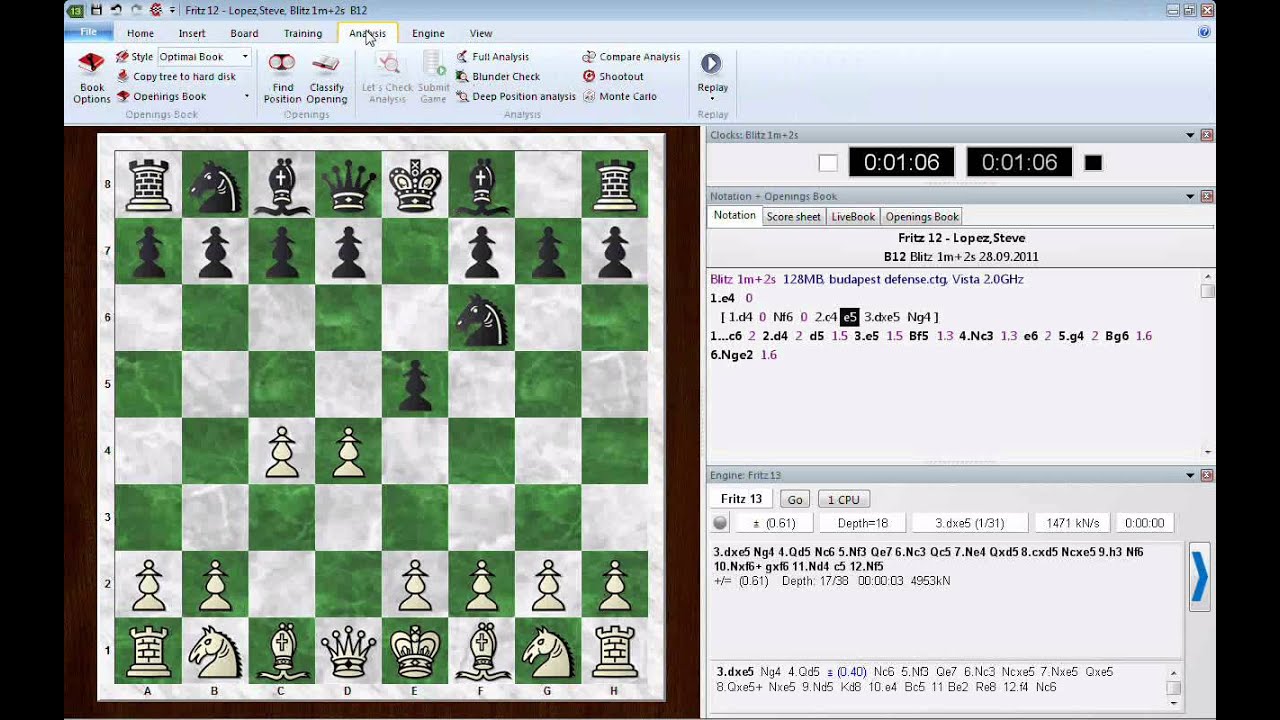Open the Book Options icon
This screenshot has height=720, width=1280.
tap(91, 65)
